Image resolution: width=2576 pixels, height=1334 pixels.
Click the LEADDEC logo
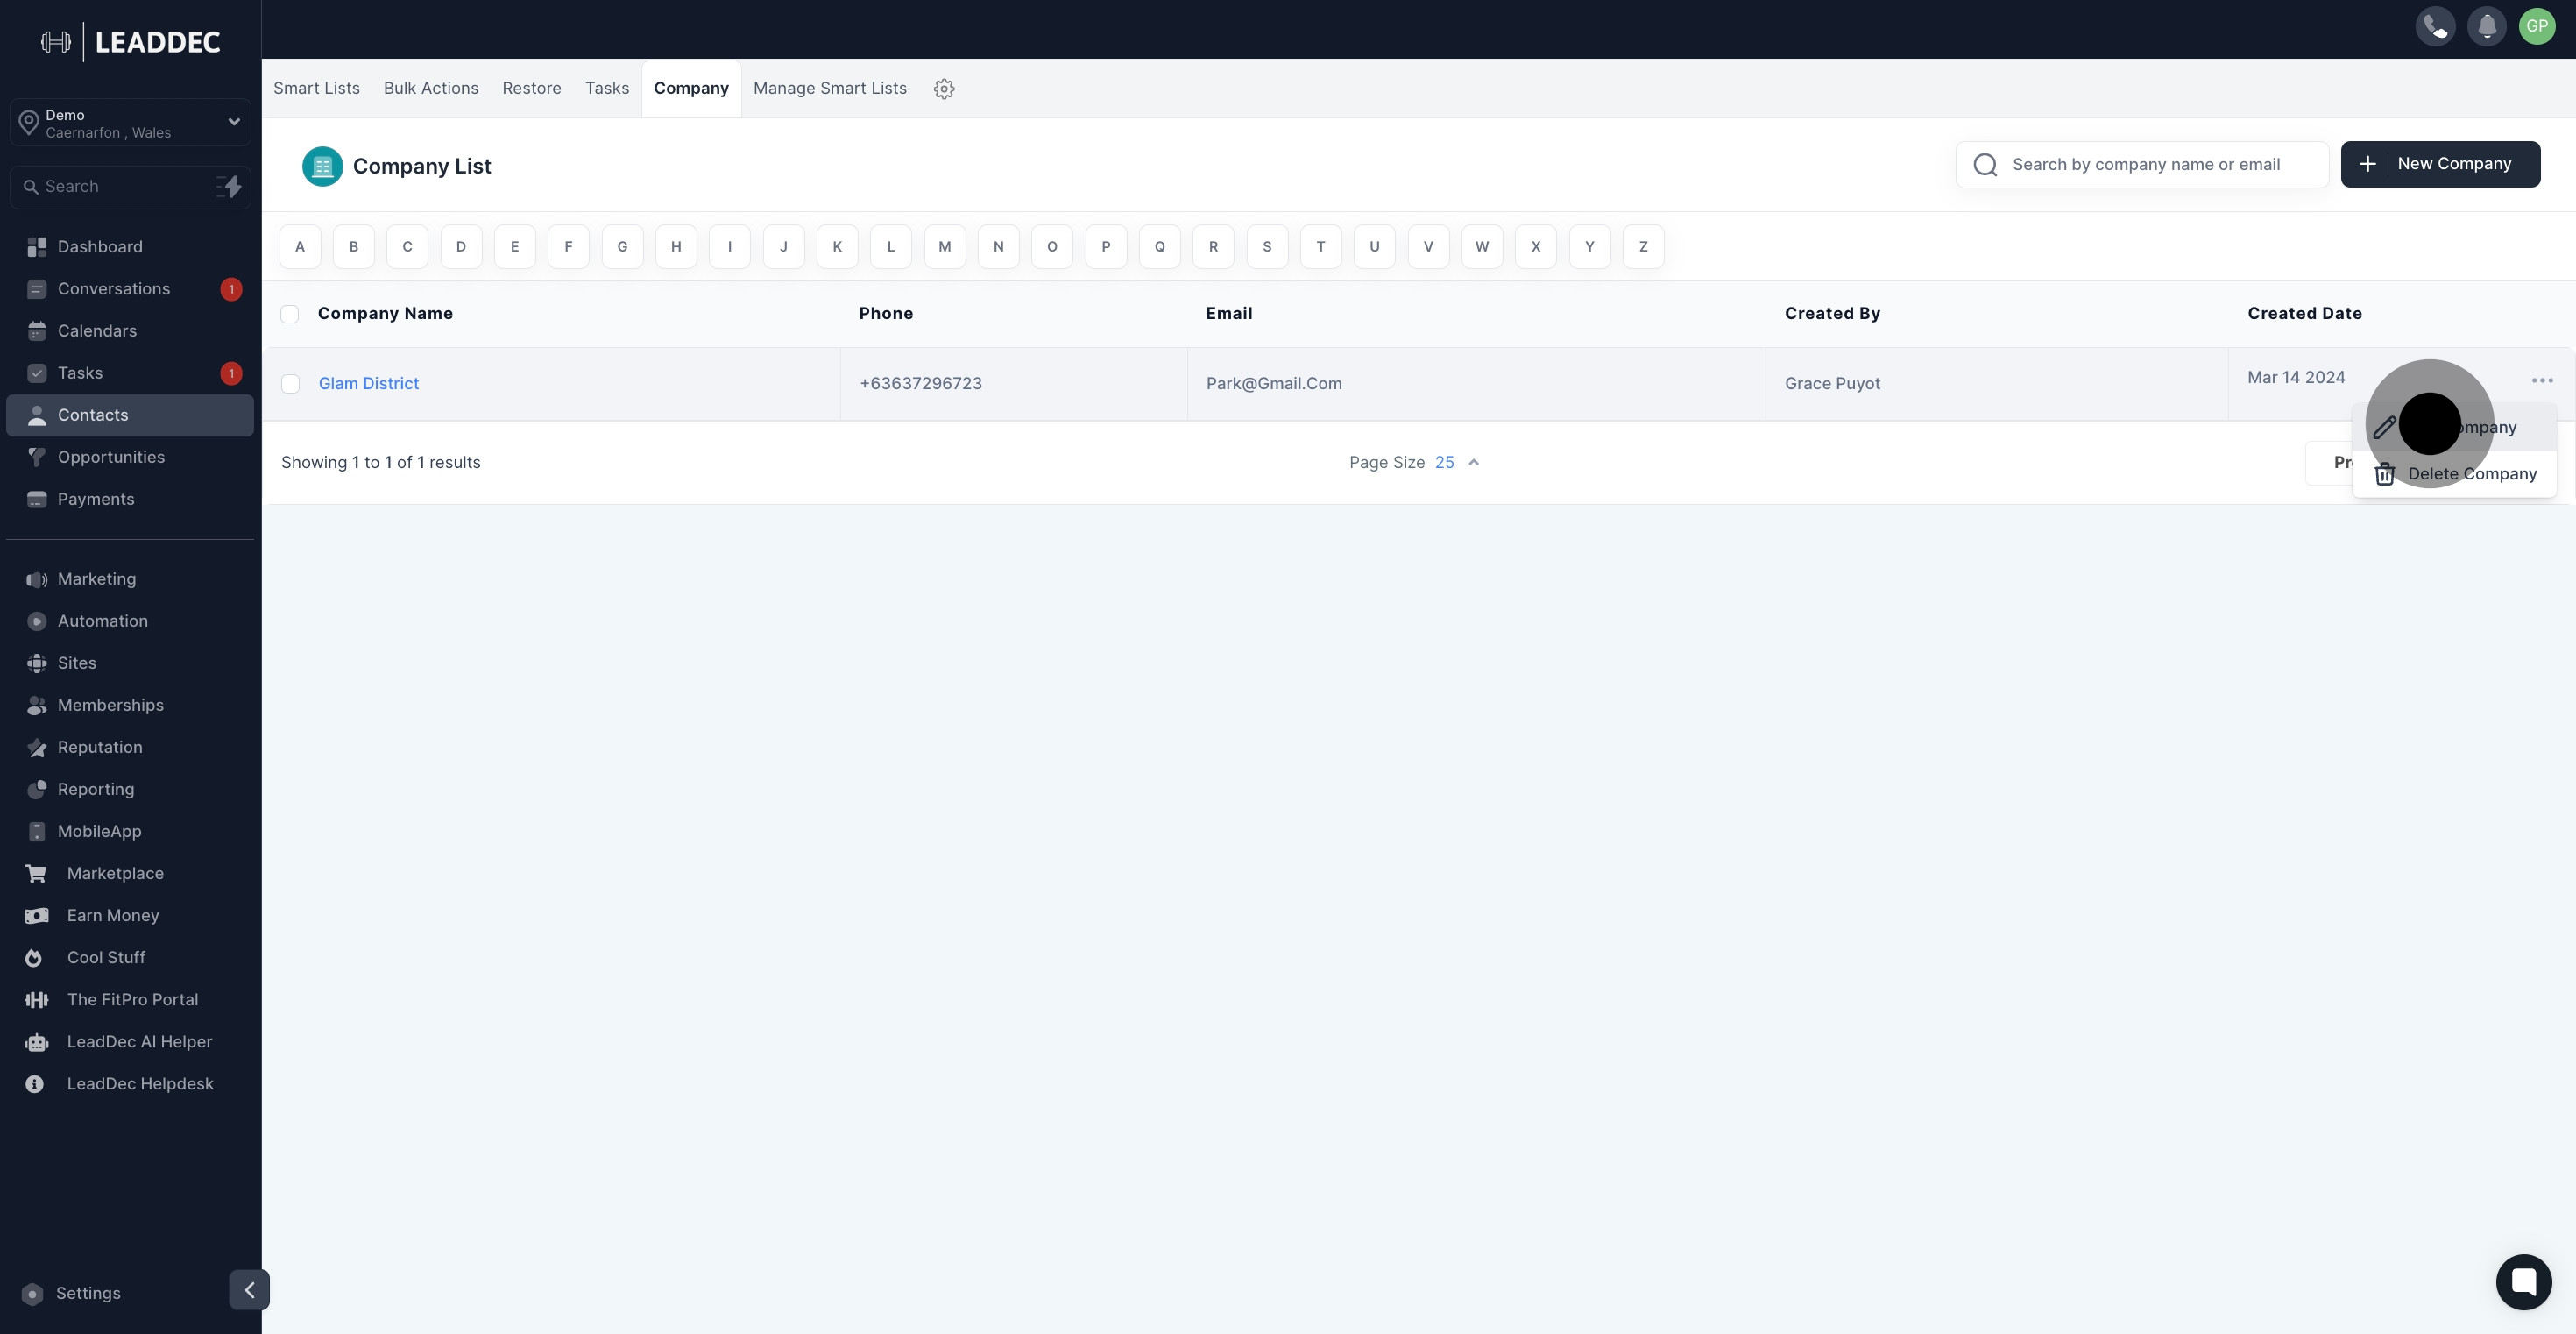click(x=130, y=42)
